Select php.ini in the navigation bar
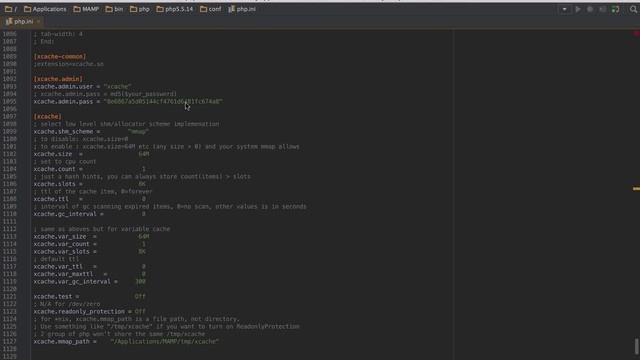This screenshot has width=640, height=360. tap(242, 9)
